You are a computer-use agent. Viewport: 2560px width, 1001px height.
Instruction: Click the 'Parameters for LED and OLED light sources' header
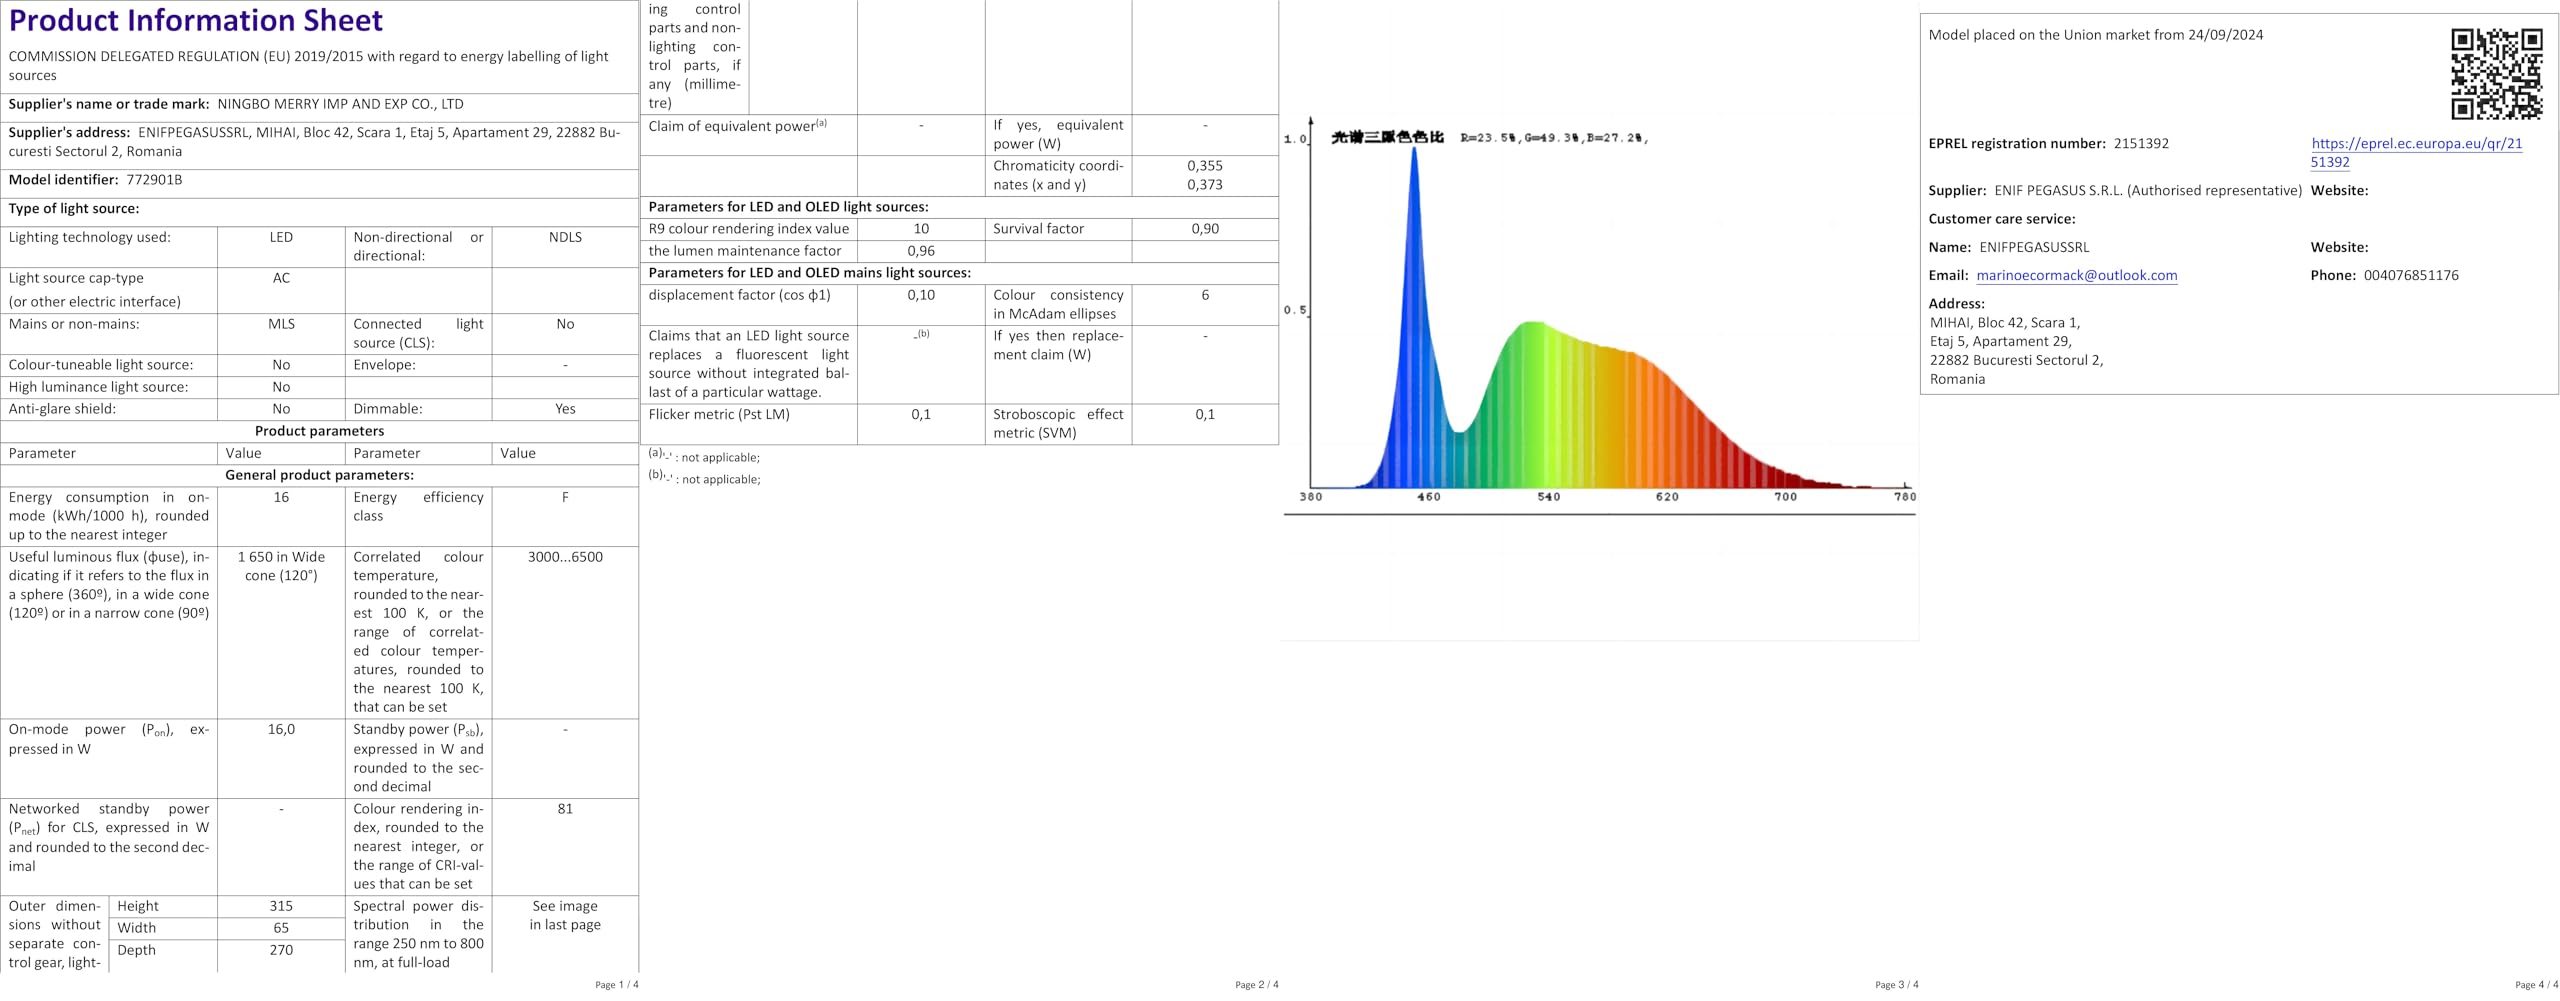point(788,207)
